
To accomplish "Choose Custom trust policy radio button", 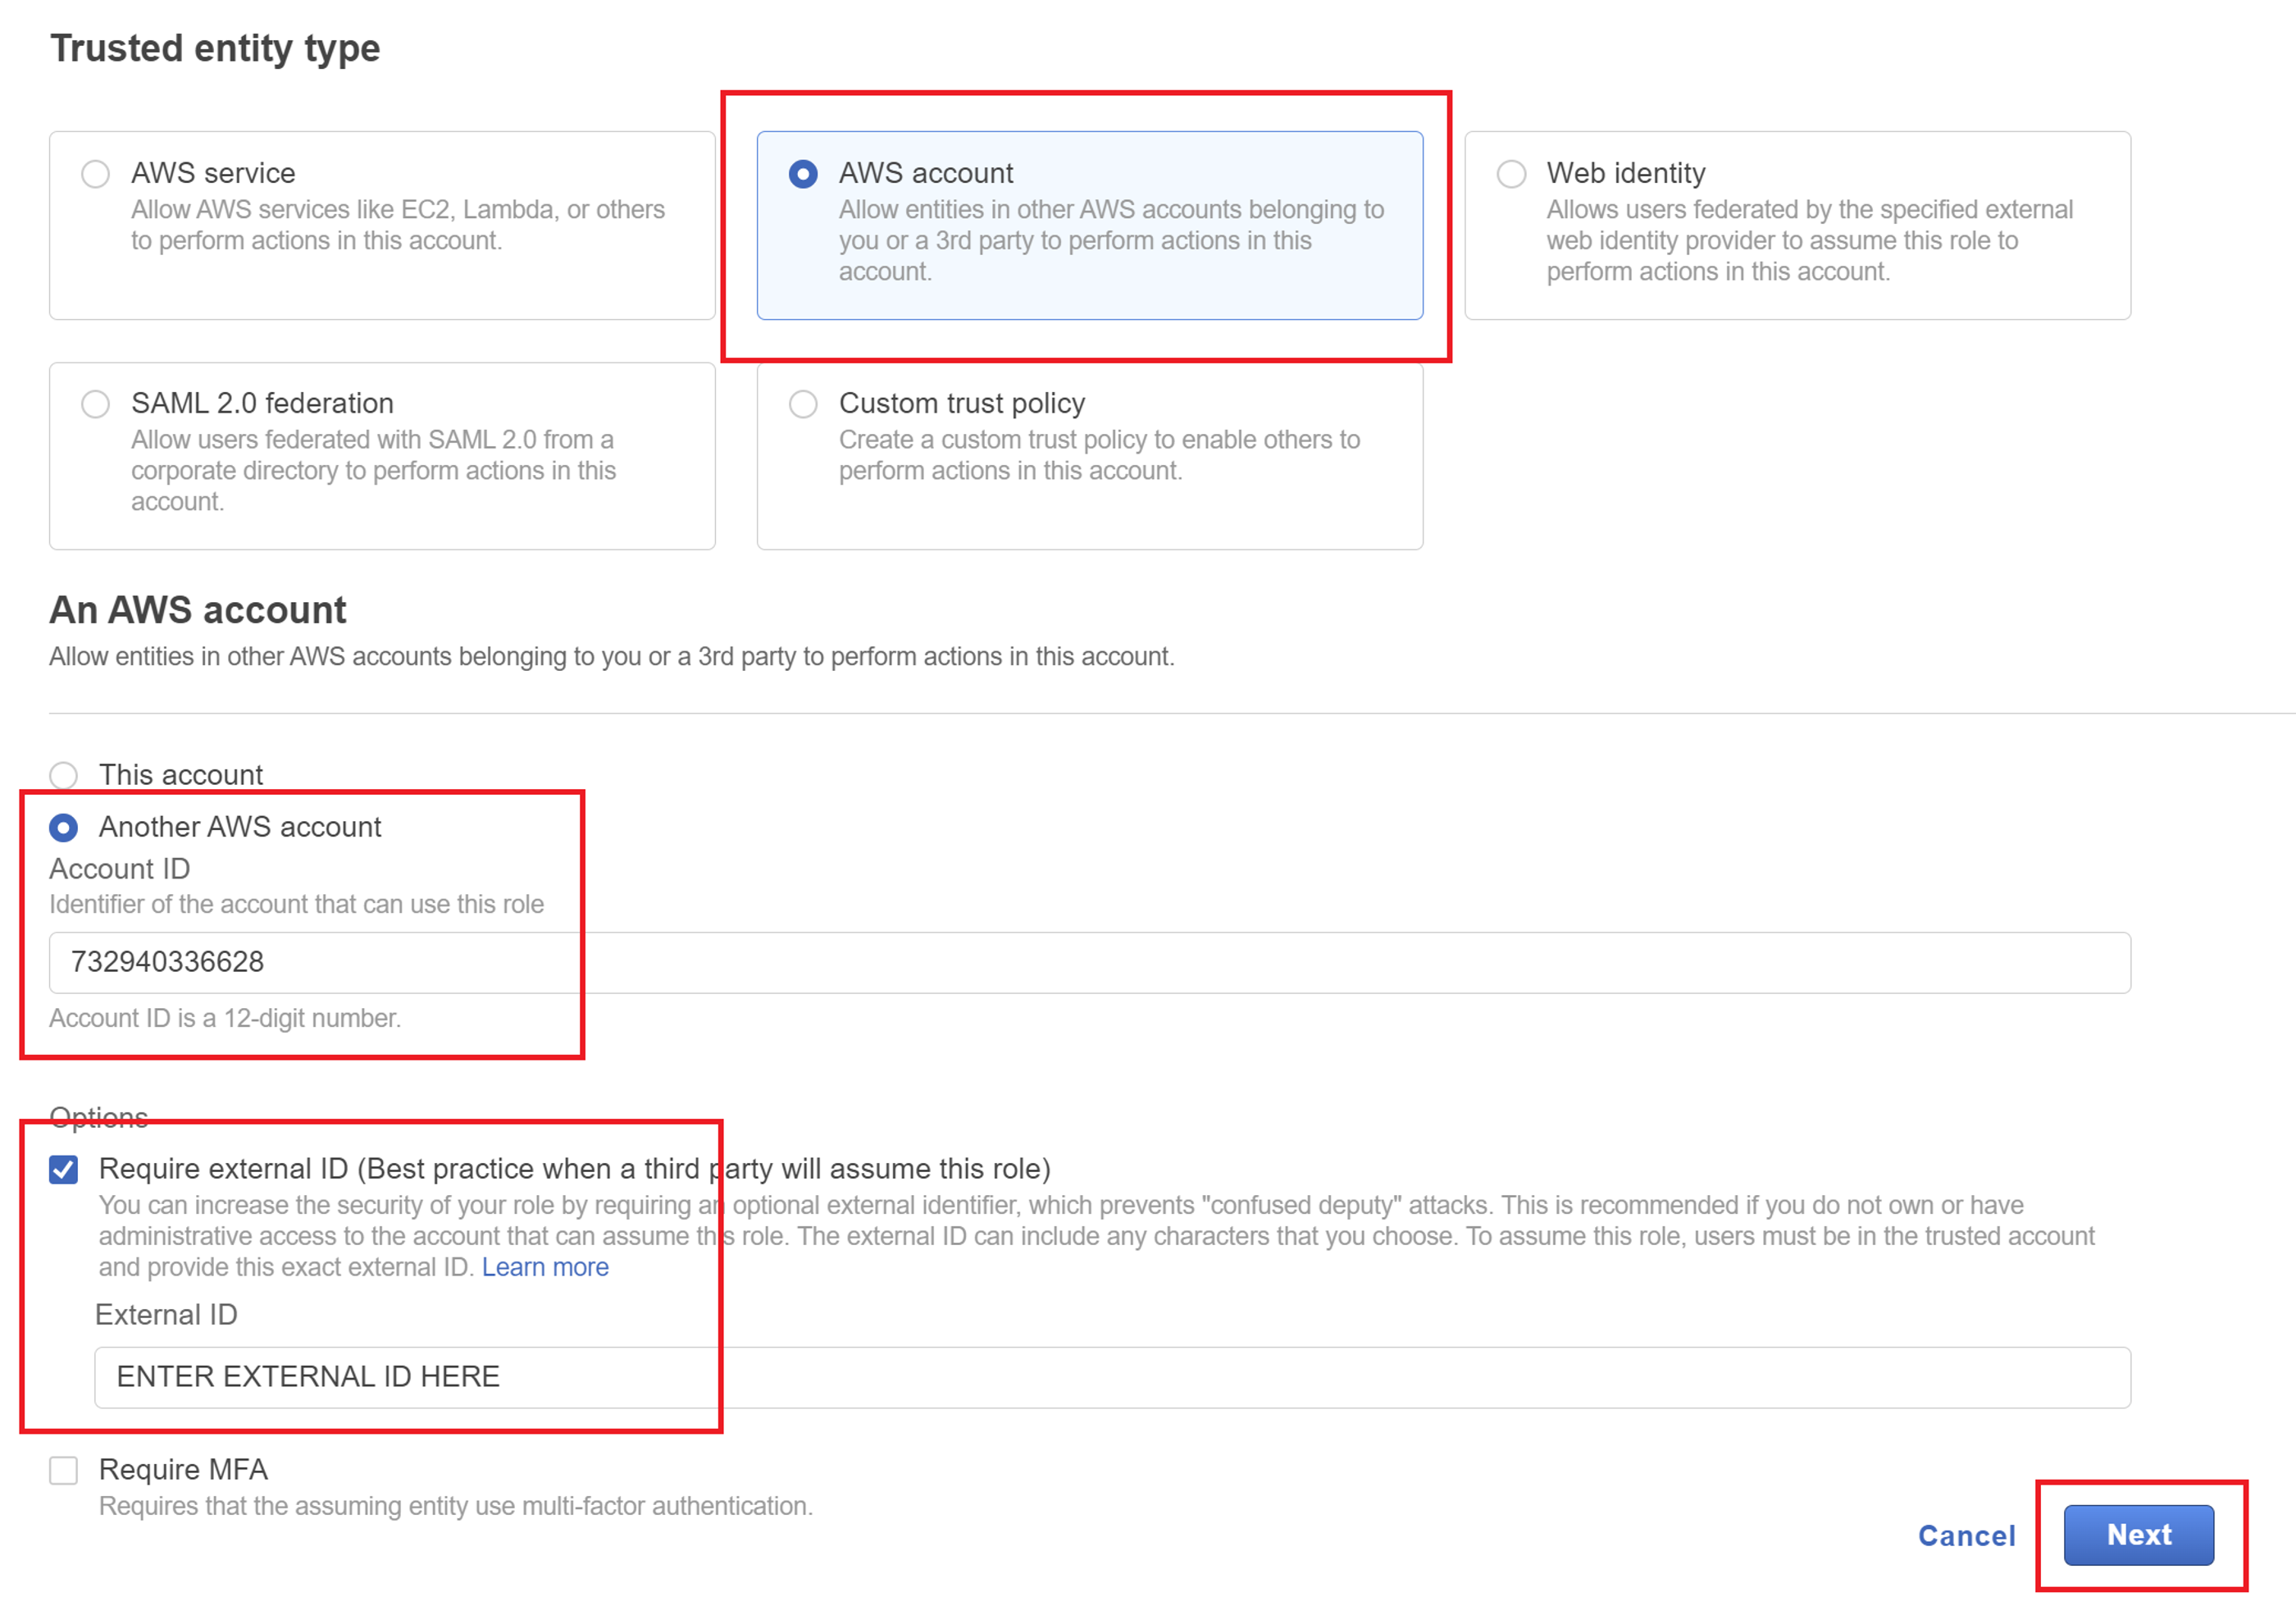I will coord(803,404).
